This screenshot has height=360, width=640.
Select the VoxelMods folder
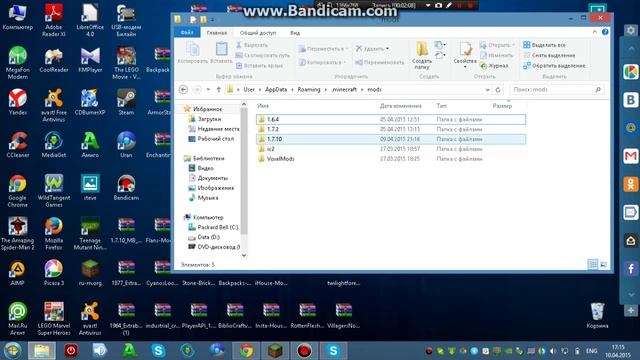(391, 159)
